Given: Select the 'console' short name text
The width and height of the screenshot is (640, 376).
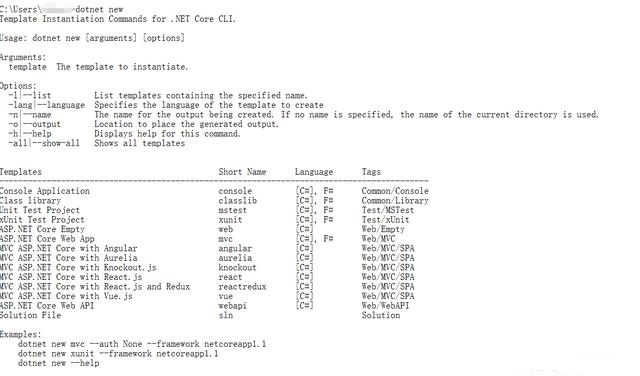Looking at the screenshot, I should tap(235, 191).
